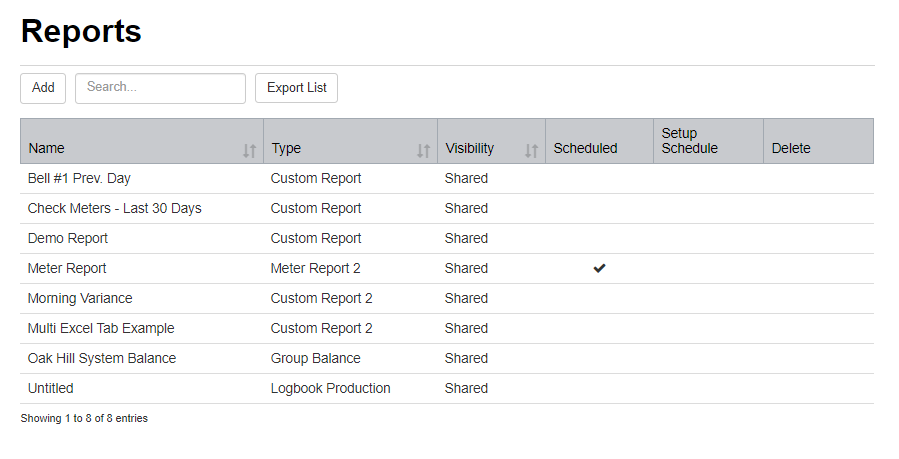Click the Setup Schedule column header

point(690,141)
